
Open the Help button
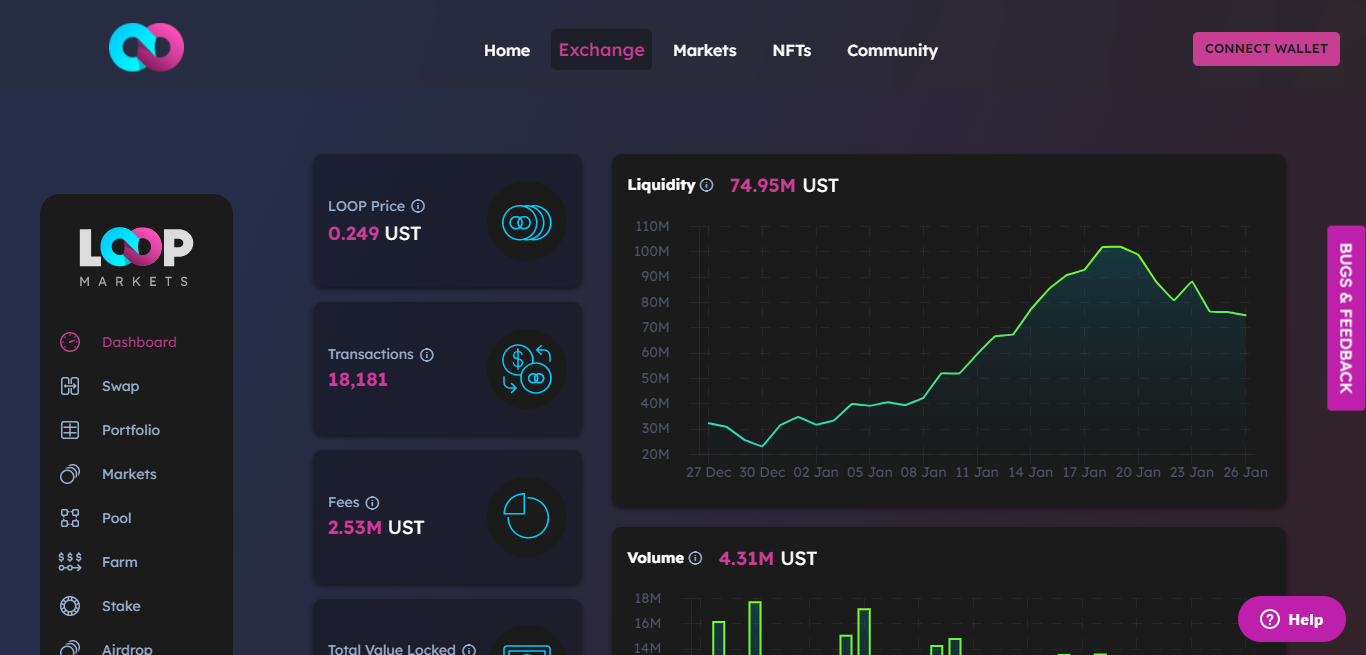coord(1293,619)
